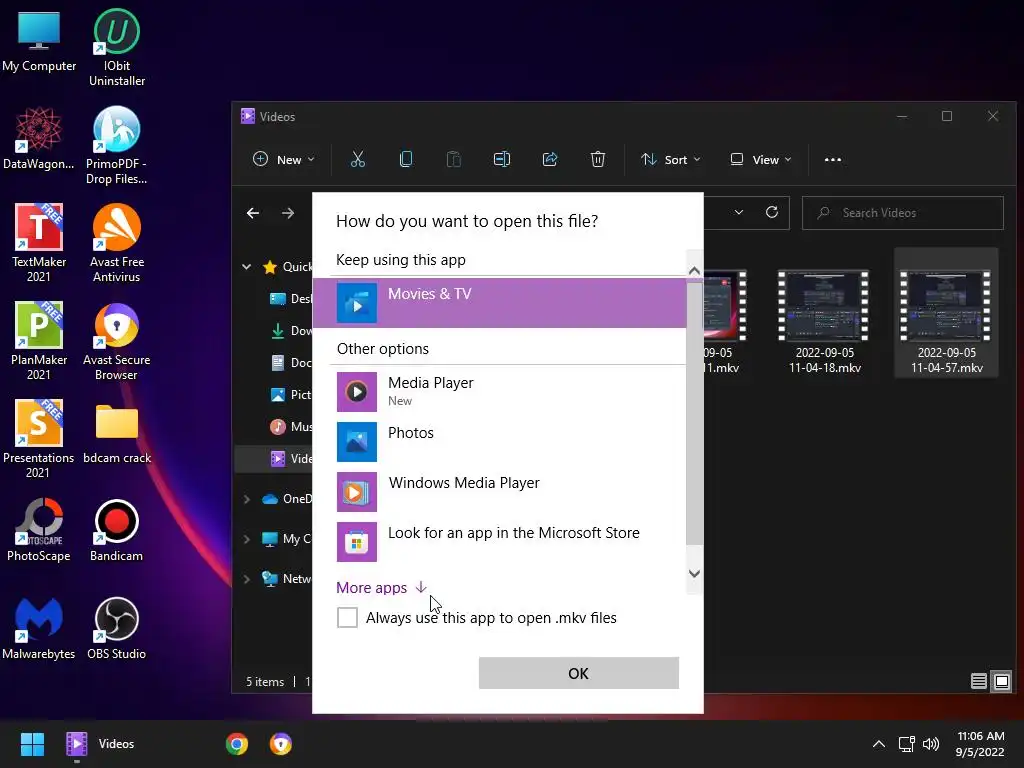Viewport: 1024px width, 768px height.
Task: Click the Share icon in Videos toolbar
Action: (x=550, y=159)
